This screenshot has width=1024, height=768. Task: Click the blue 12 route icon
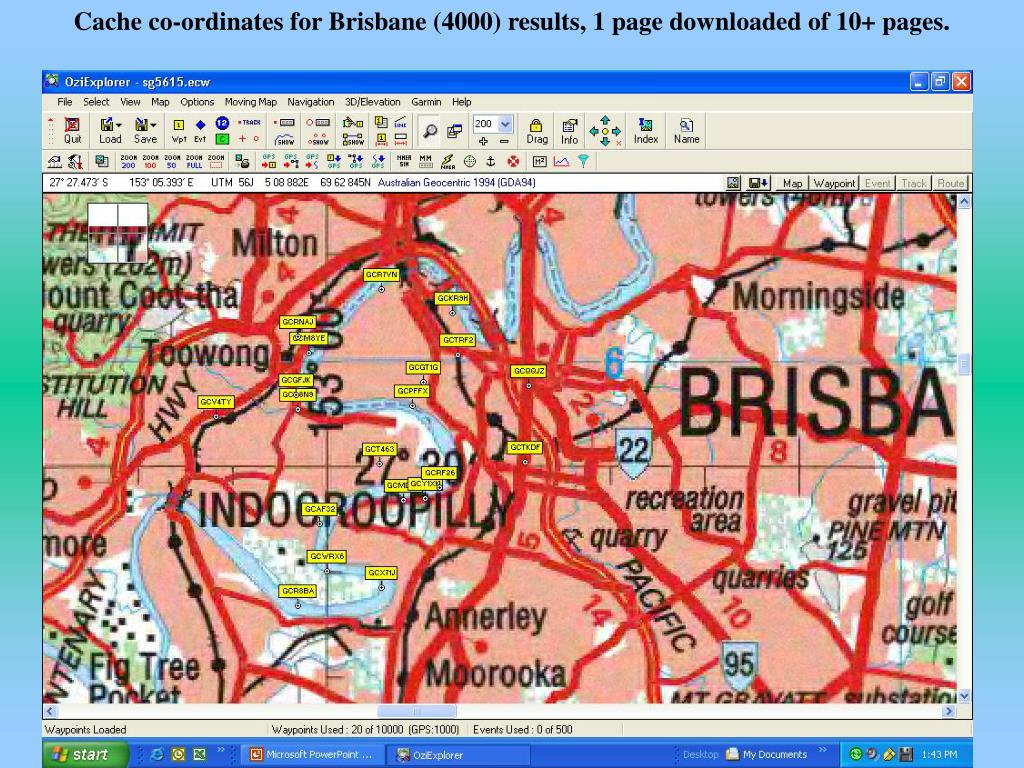click(222, 123)
